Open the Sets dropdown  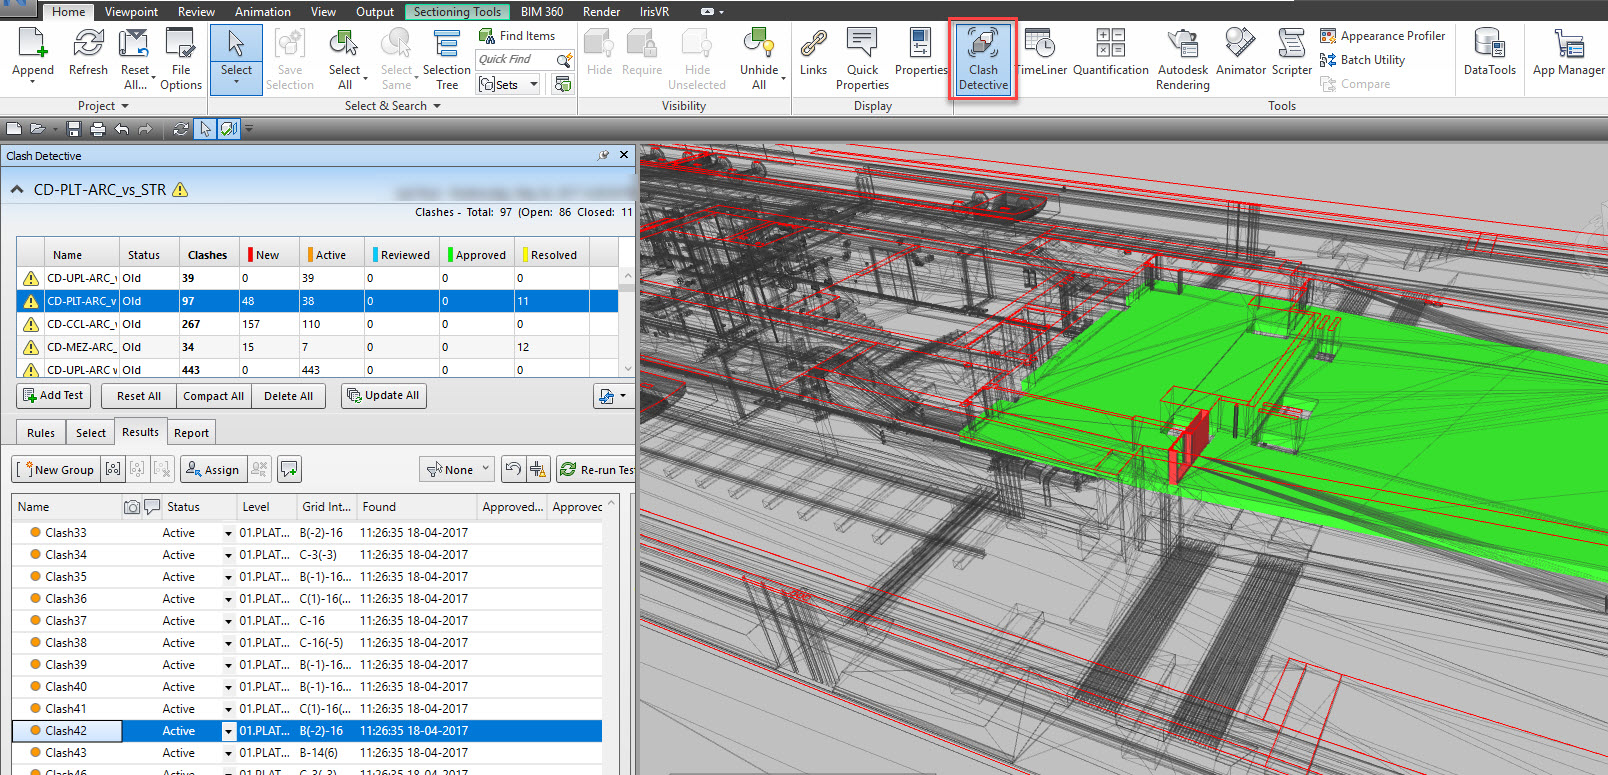coord(509,84)
